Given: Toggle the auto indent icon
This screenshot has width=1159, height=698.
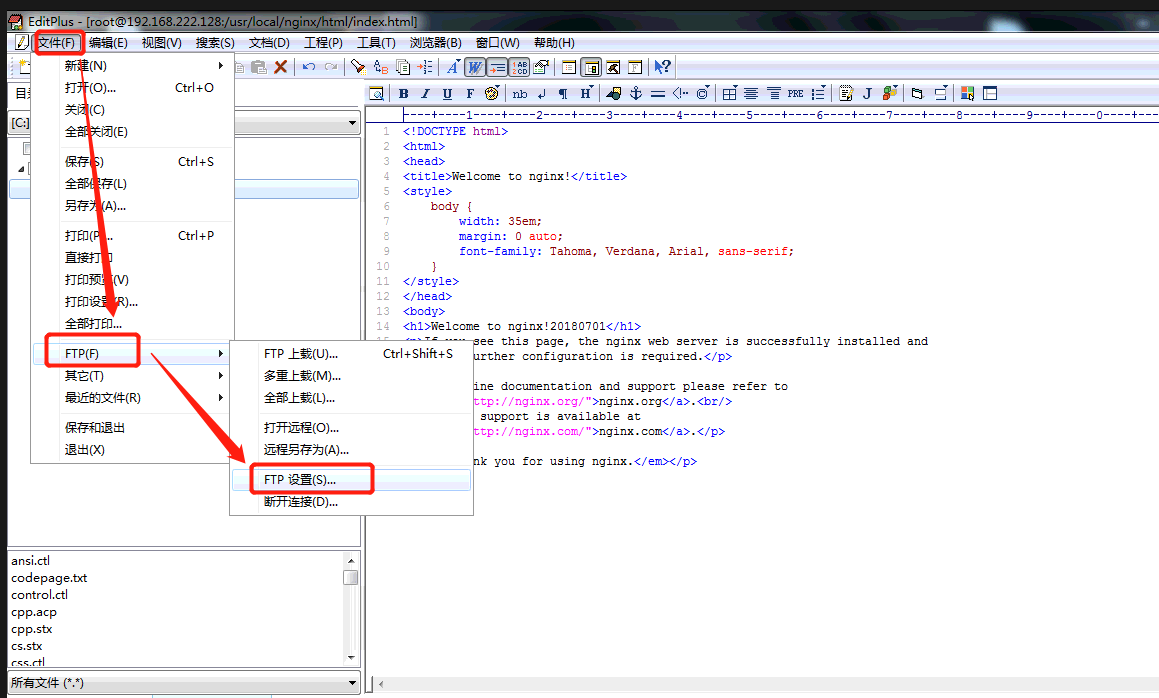Looking at the screenshot, I should tap(497, 67).
